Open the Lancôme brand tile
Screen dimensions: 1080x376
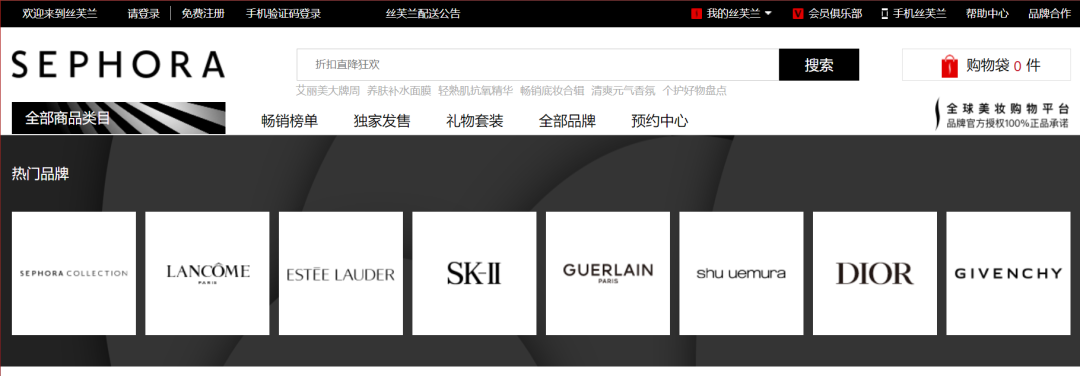[207, 273]
